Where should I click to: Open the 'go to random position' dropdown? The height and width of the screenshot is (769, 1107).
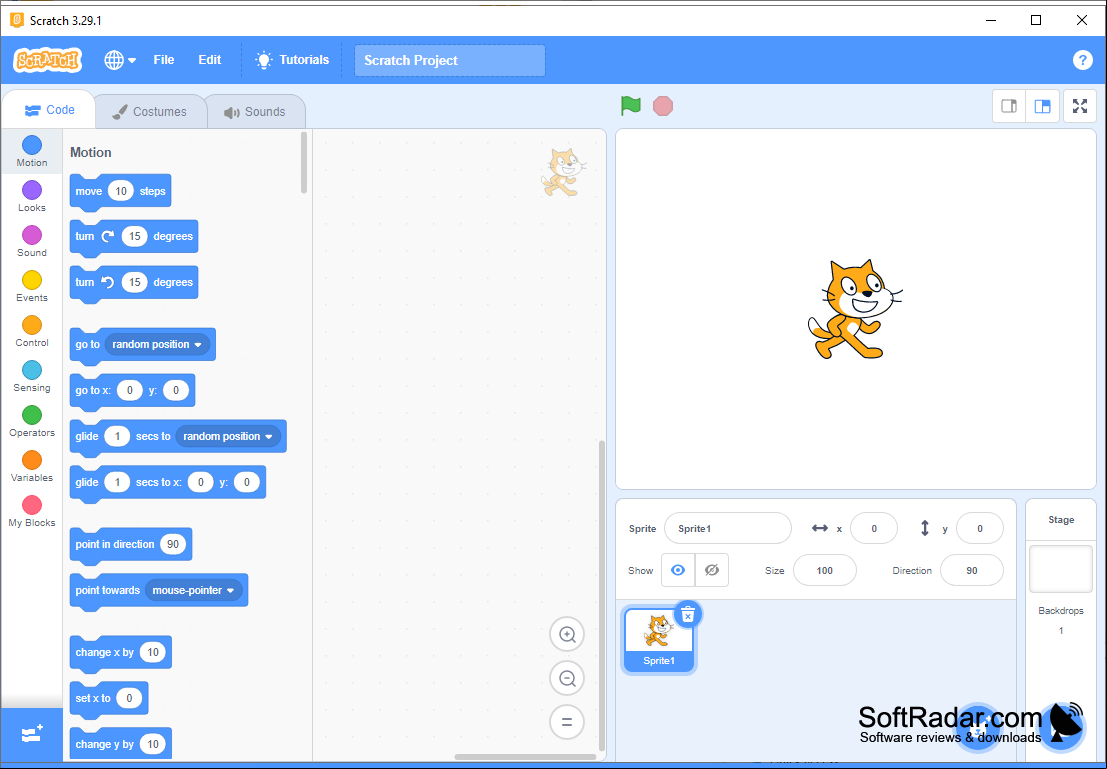coord(157,345)
